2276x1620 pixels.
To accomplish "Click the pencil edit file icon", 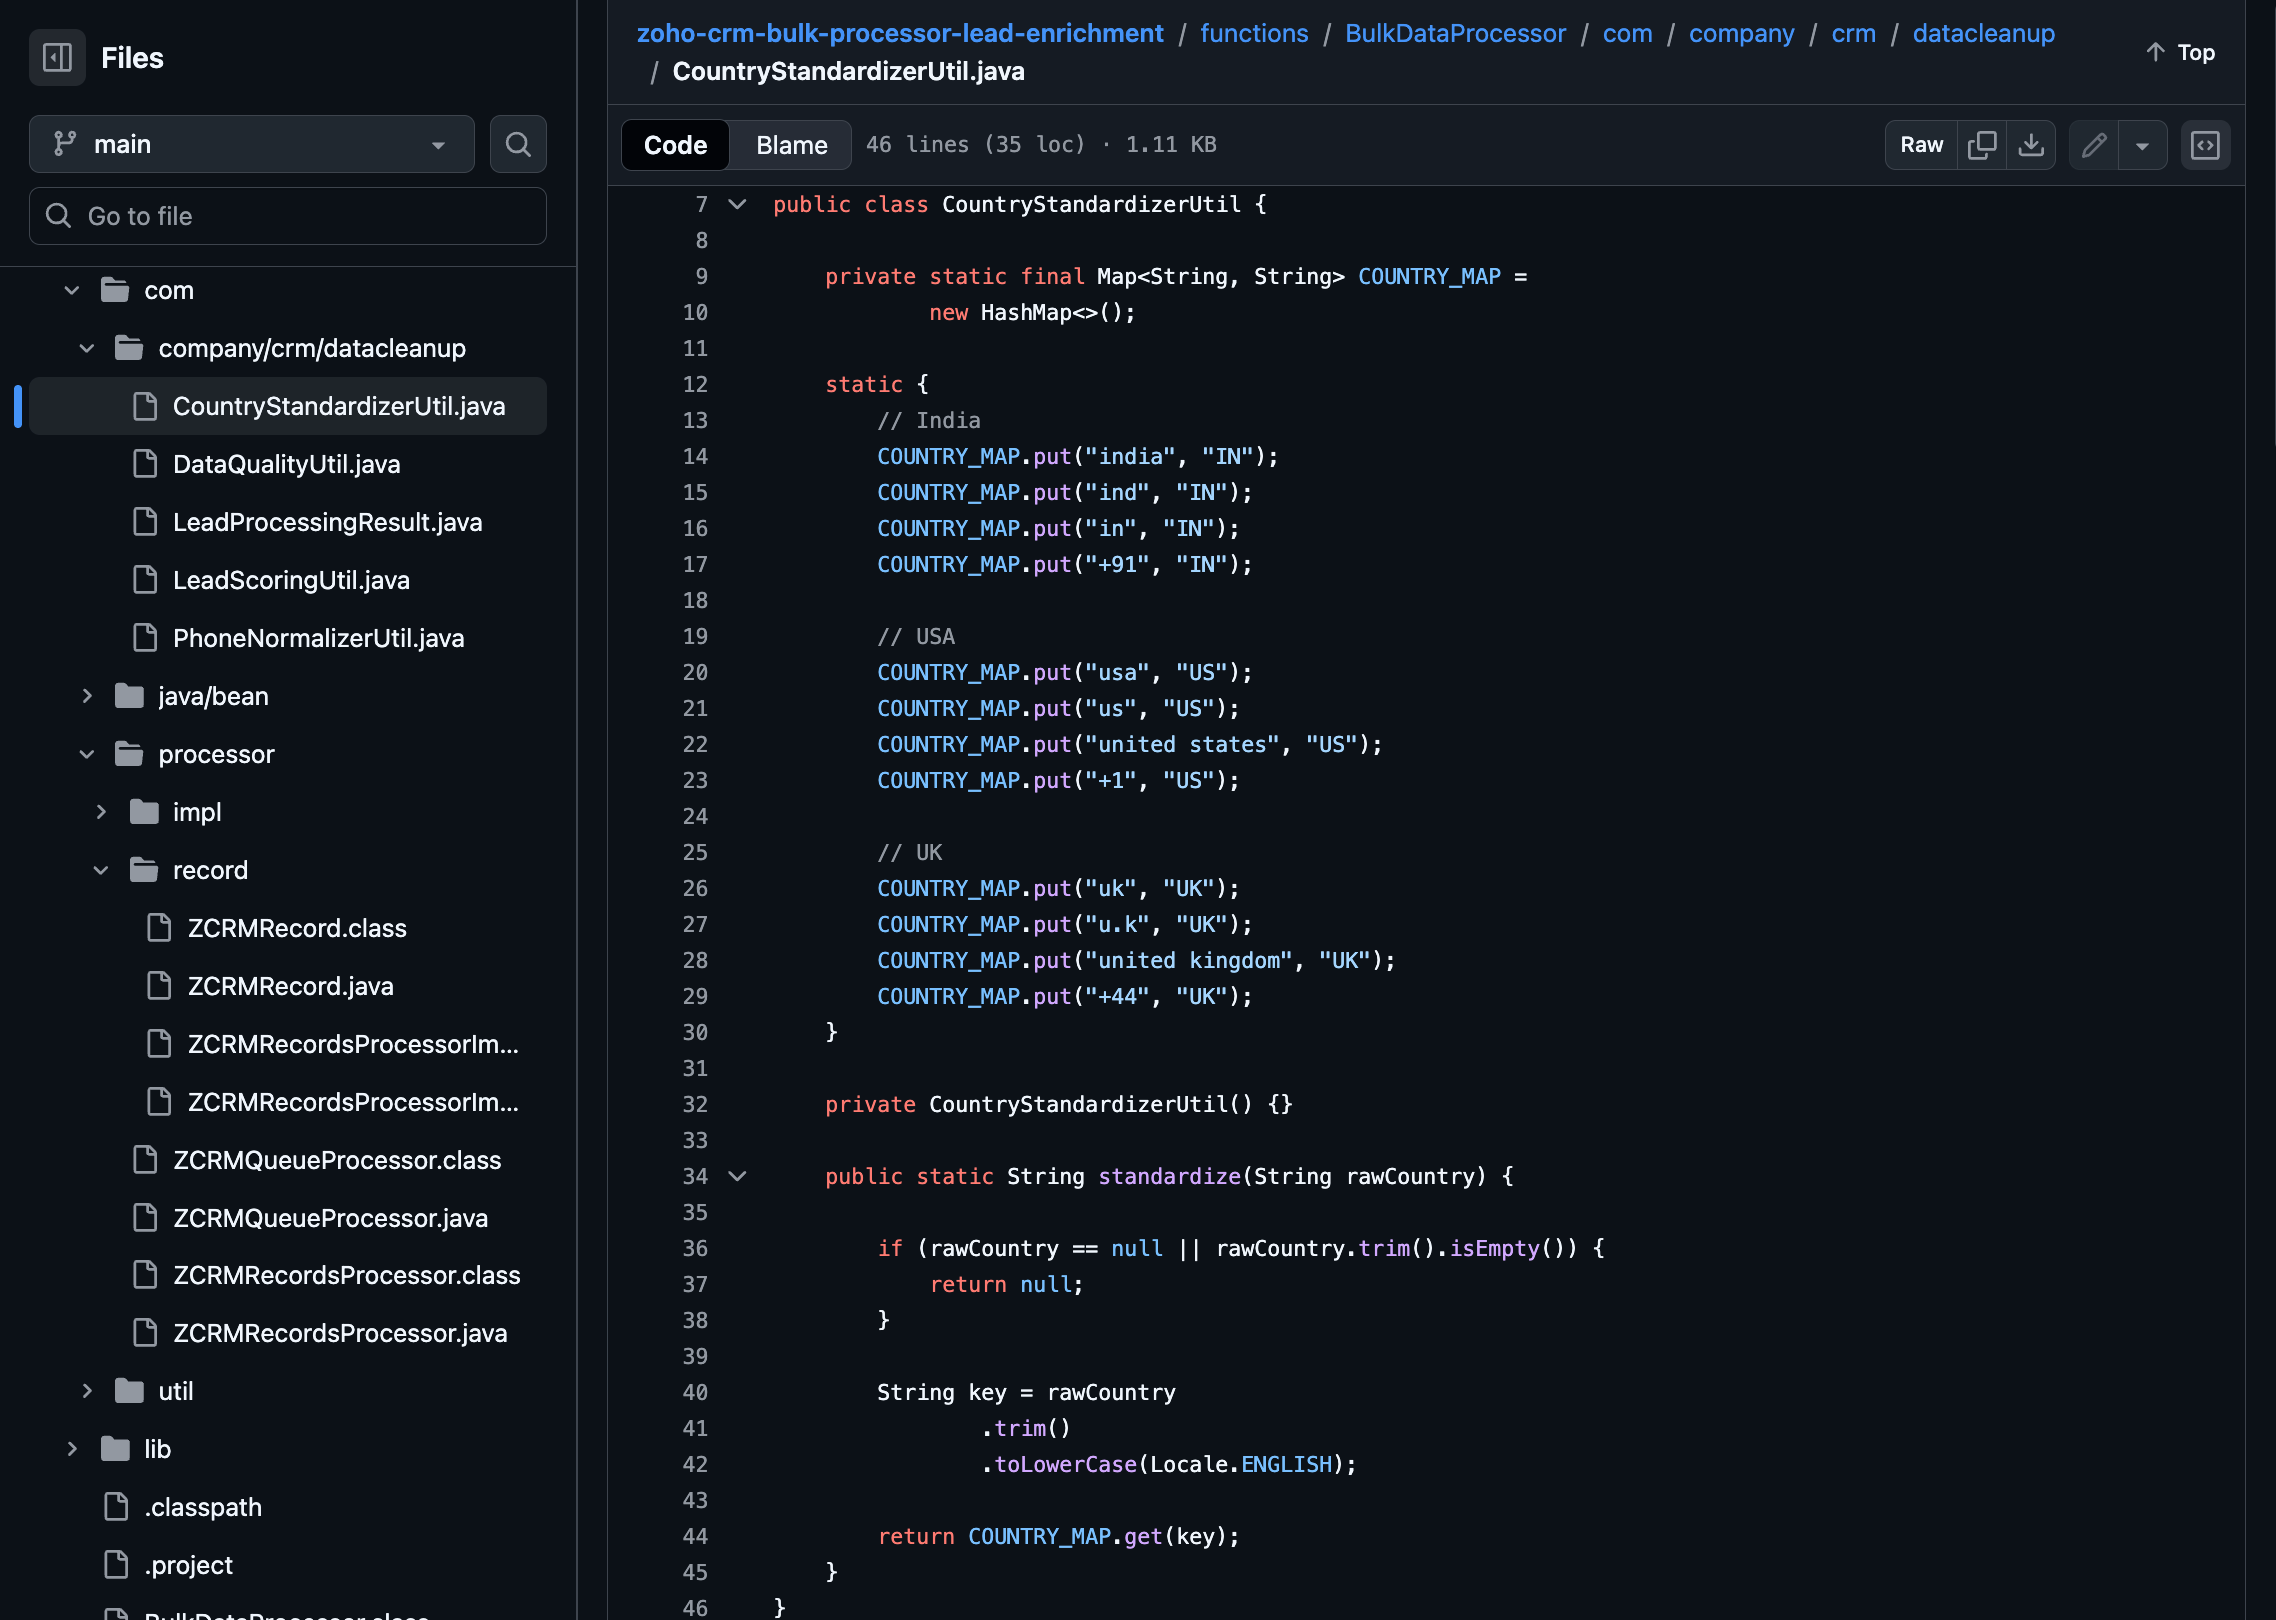I will tap(2094, 145).
